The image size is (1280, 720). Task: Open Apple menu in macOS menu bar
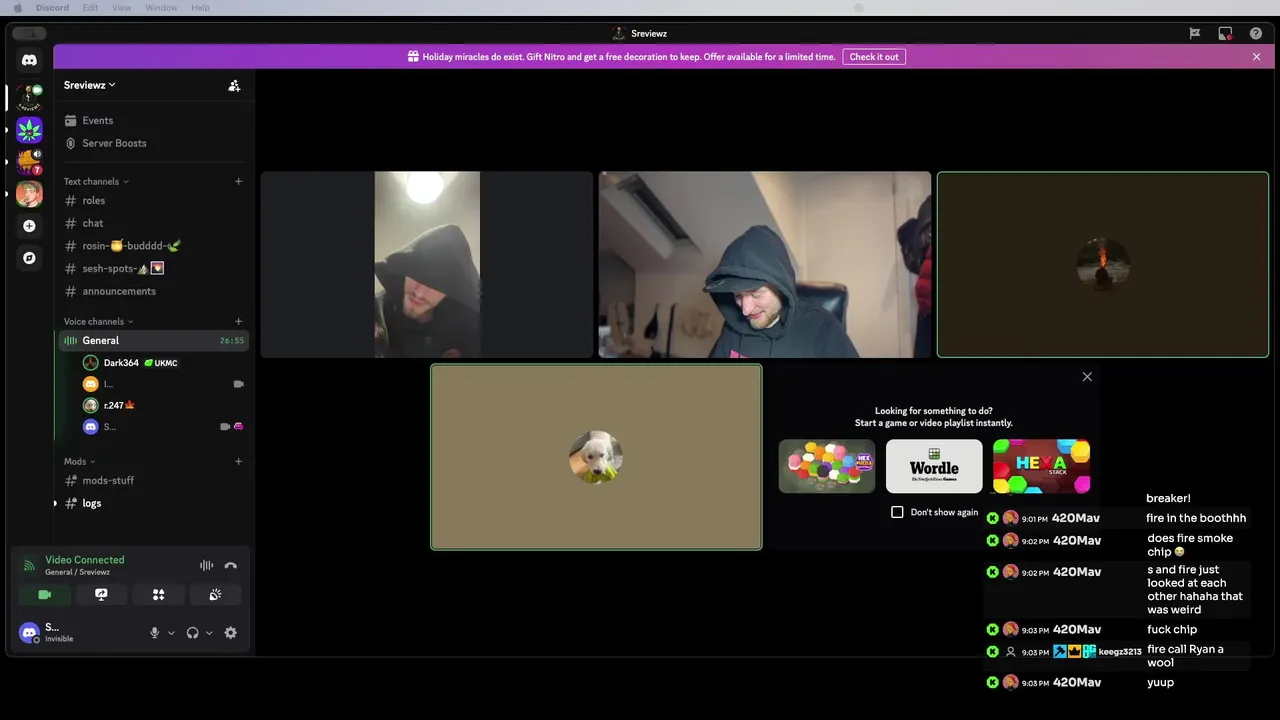click(17, 8)
